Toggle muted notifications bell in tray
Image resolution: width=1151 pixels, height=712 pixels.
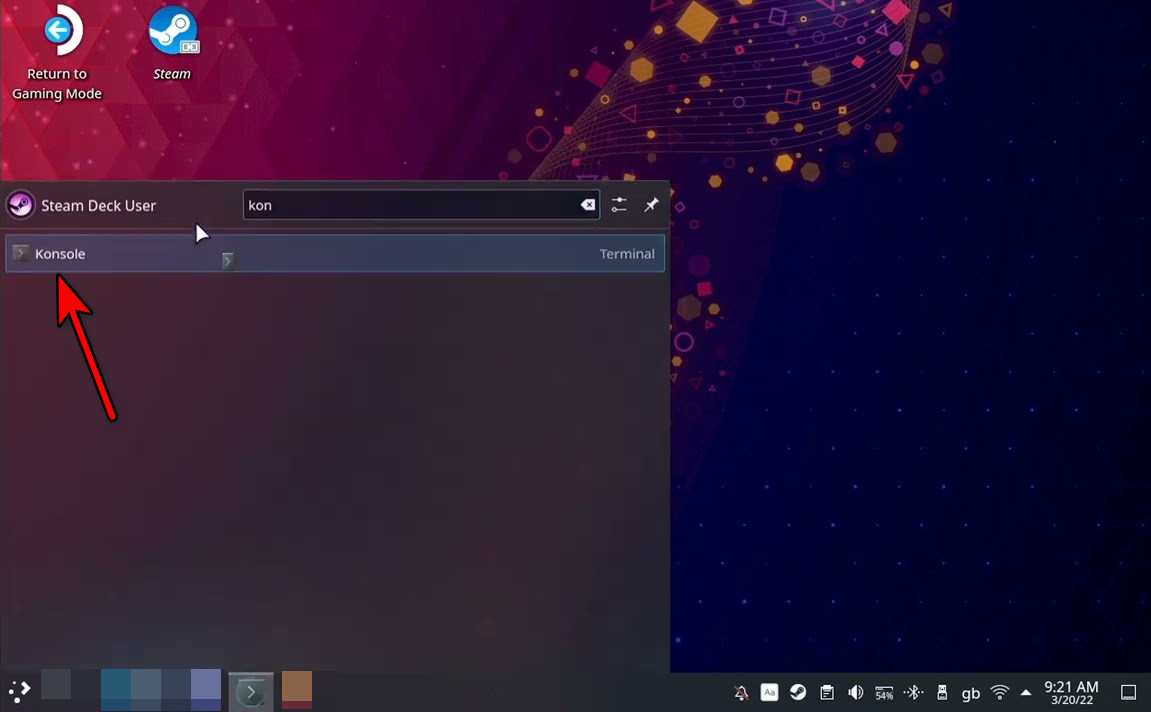click(741, 692)
